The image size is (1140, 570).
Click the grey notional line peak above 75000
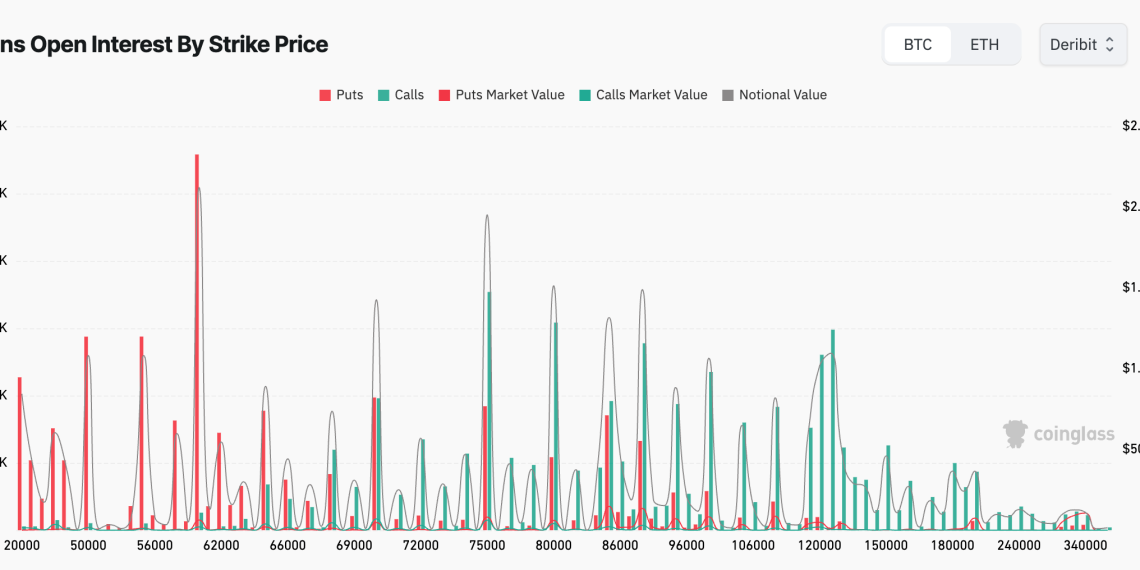pos(487,216)
